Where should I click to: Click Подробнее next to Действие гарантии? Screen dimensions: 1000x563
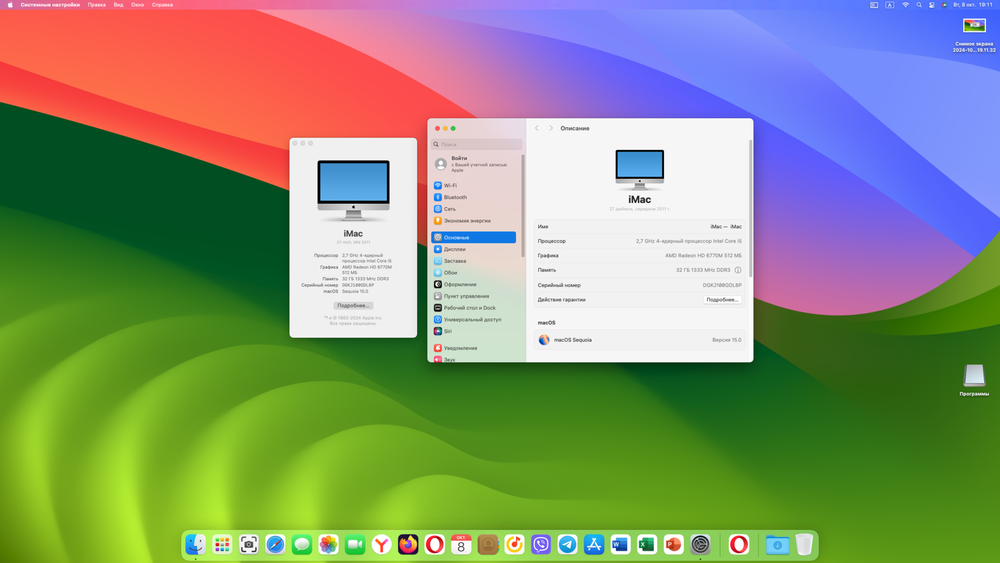(722, 300)
